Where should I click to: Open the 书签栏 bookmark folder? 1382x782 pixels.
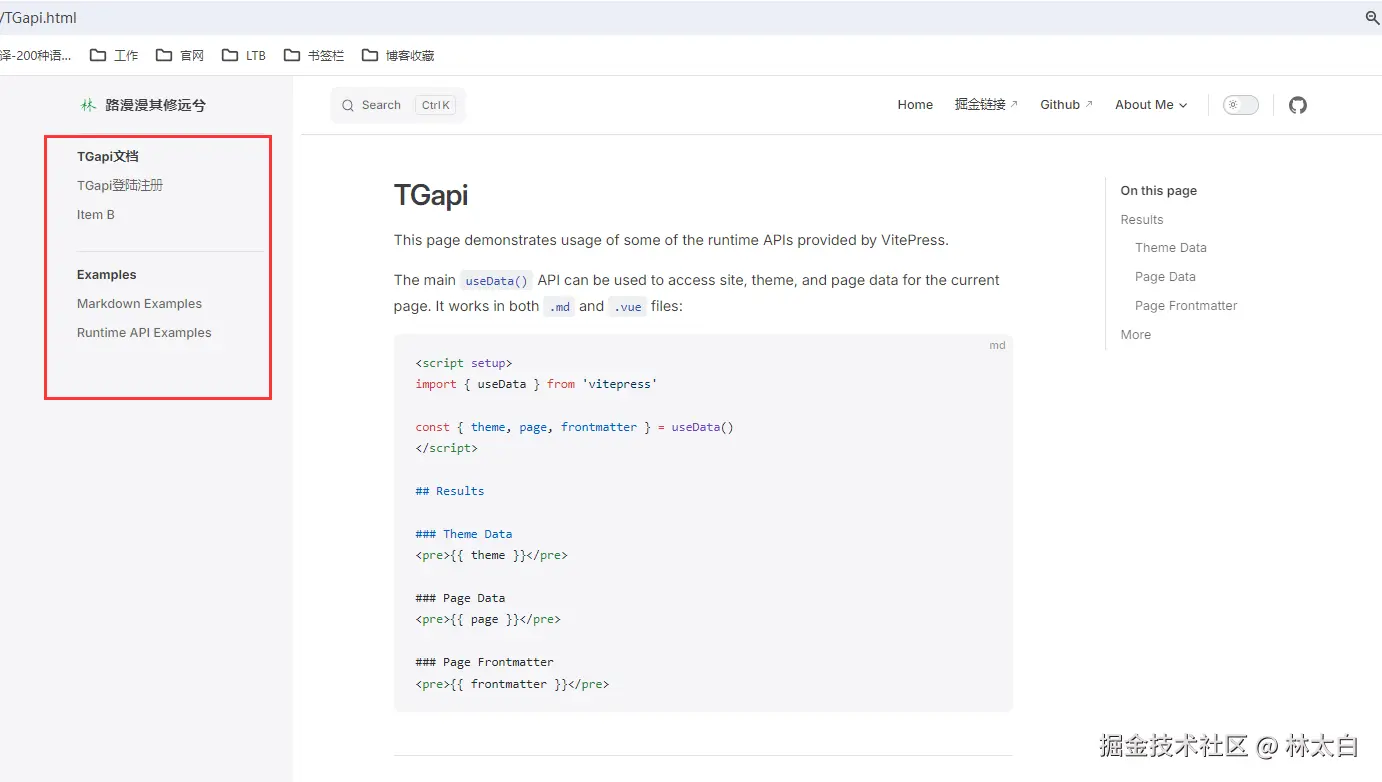314,56
